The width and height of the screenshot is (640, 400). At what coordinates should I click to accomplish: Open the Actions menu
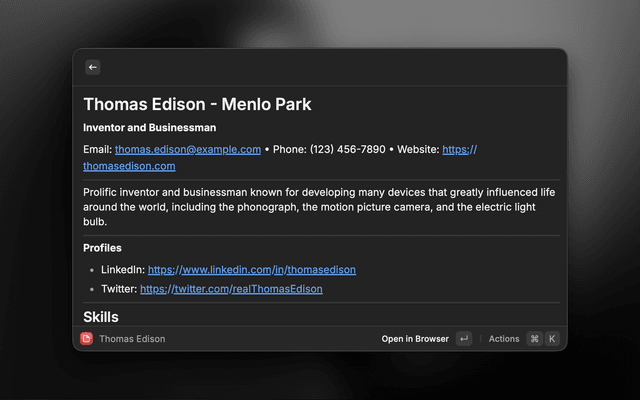click(504, 339)
